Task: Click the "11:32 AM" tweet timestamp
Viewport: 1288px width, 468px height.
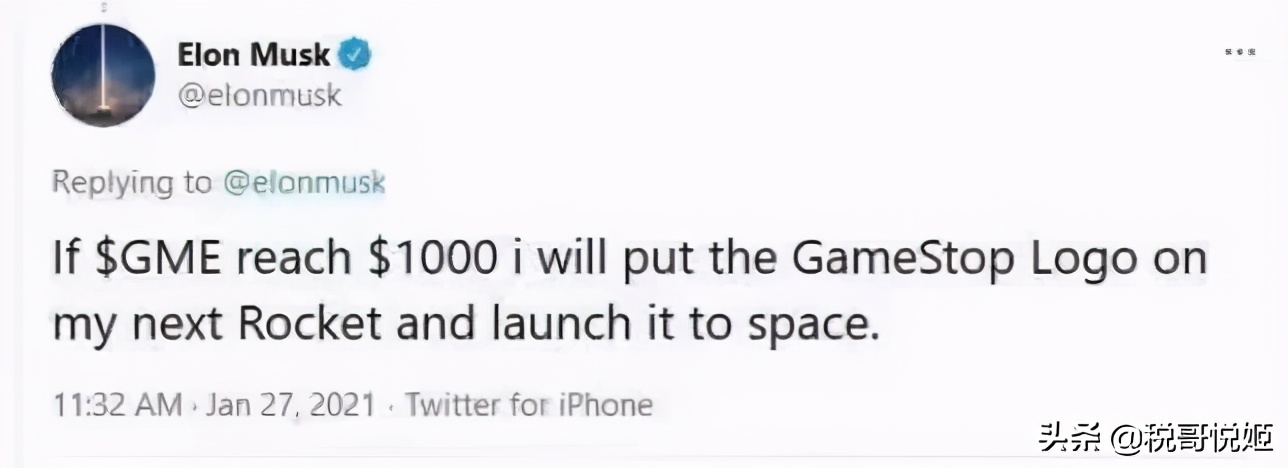Action: click(x=117, y=405)
